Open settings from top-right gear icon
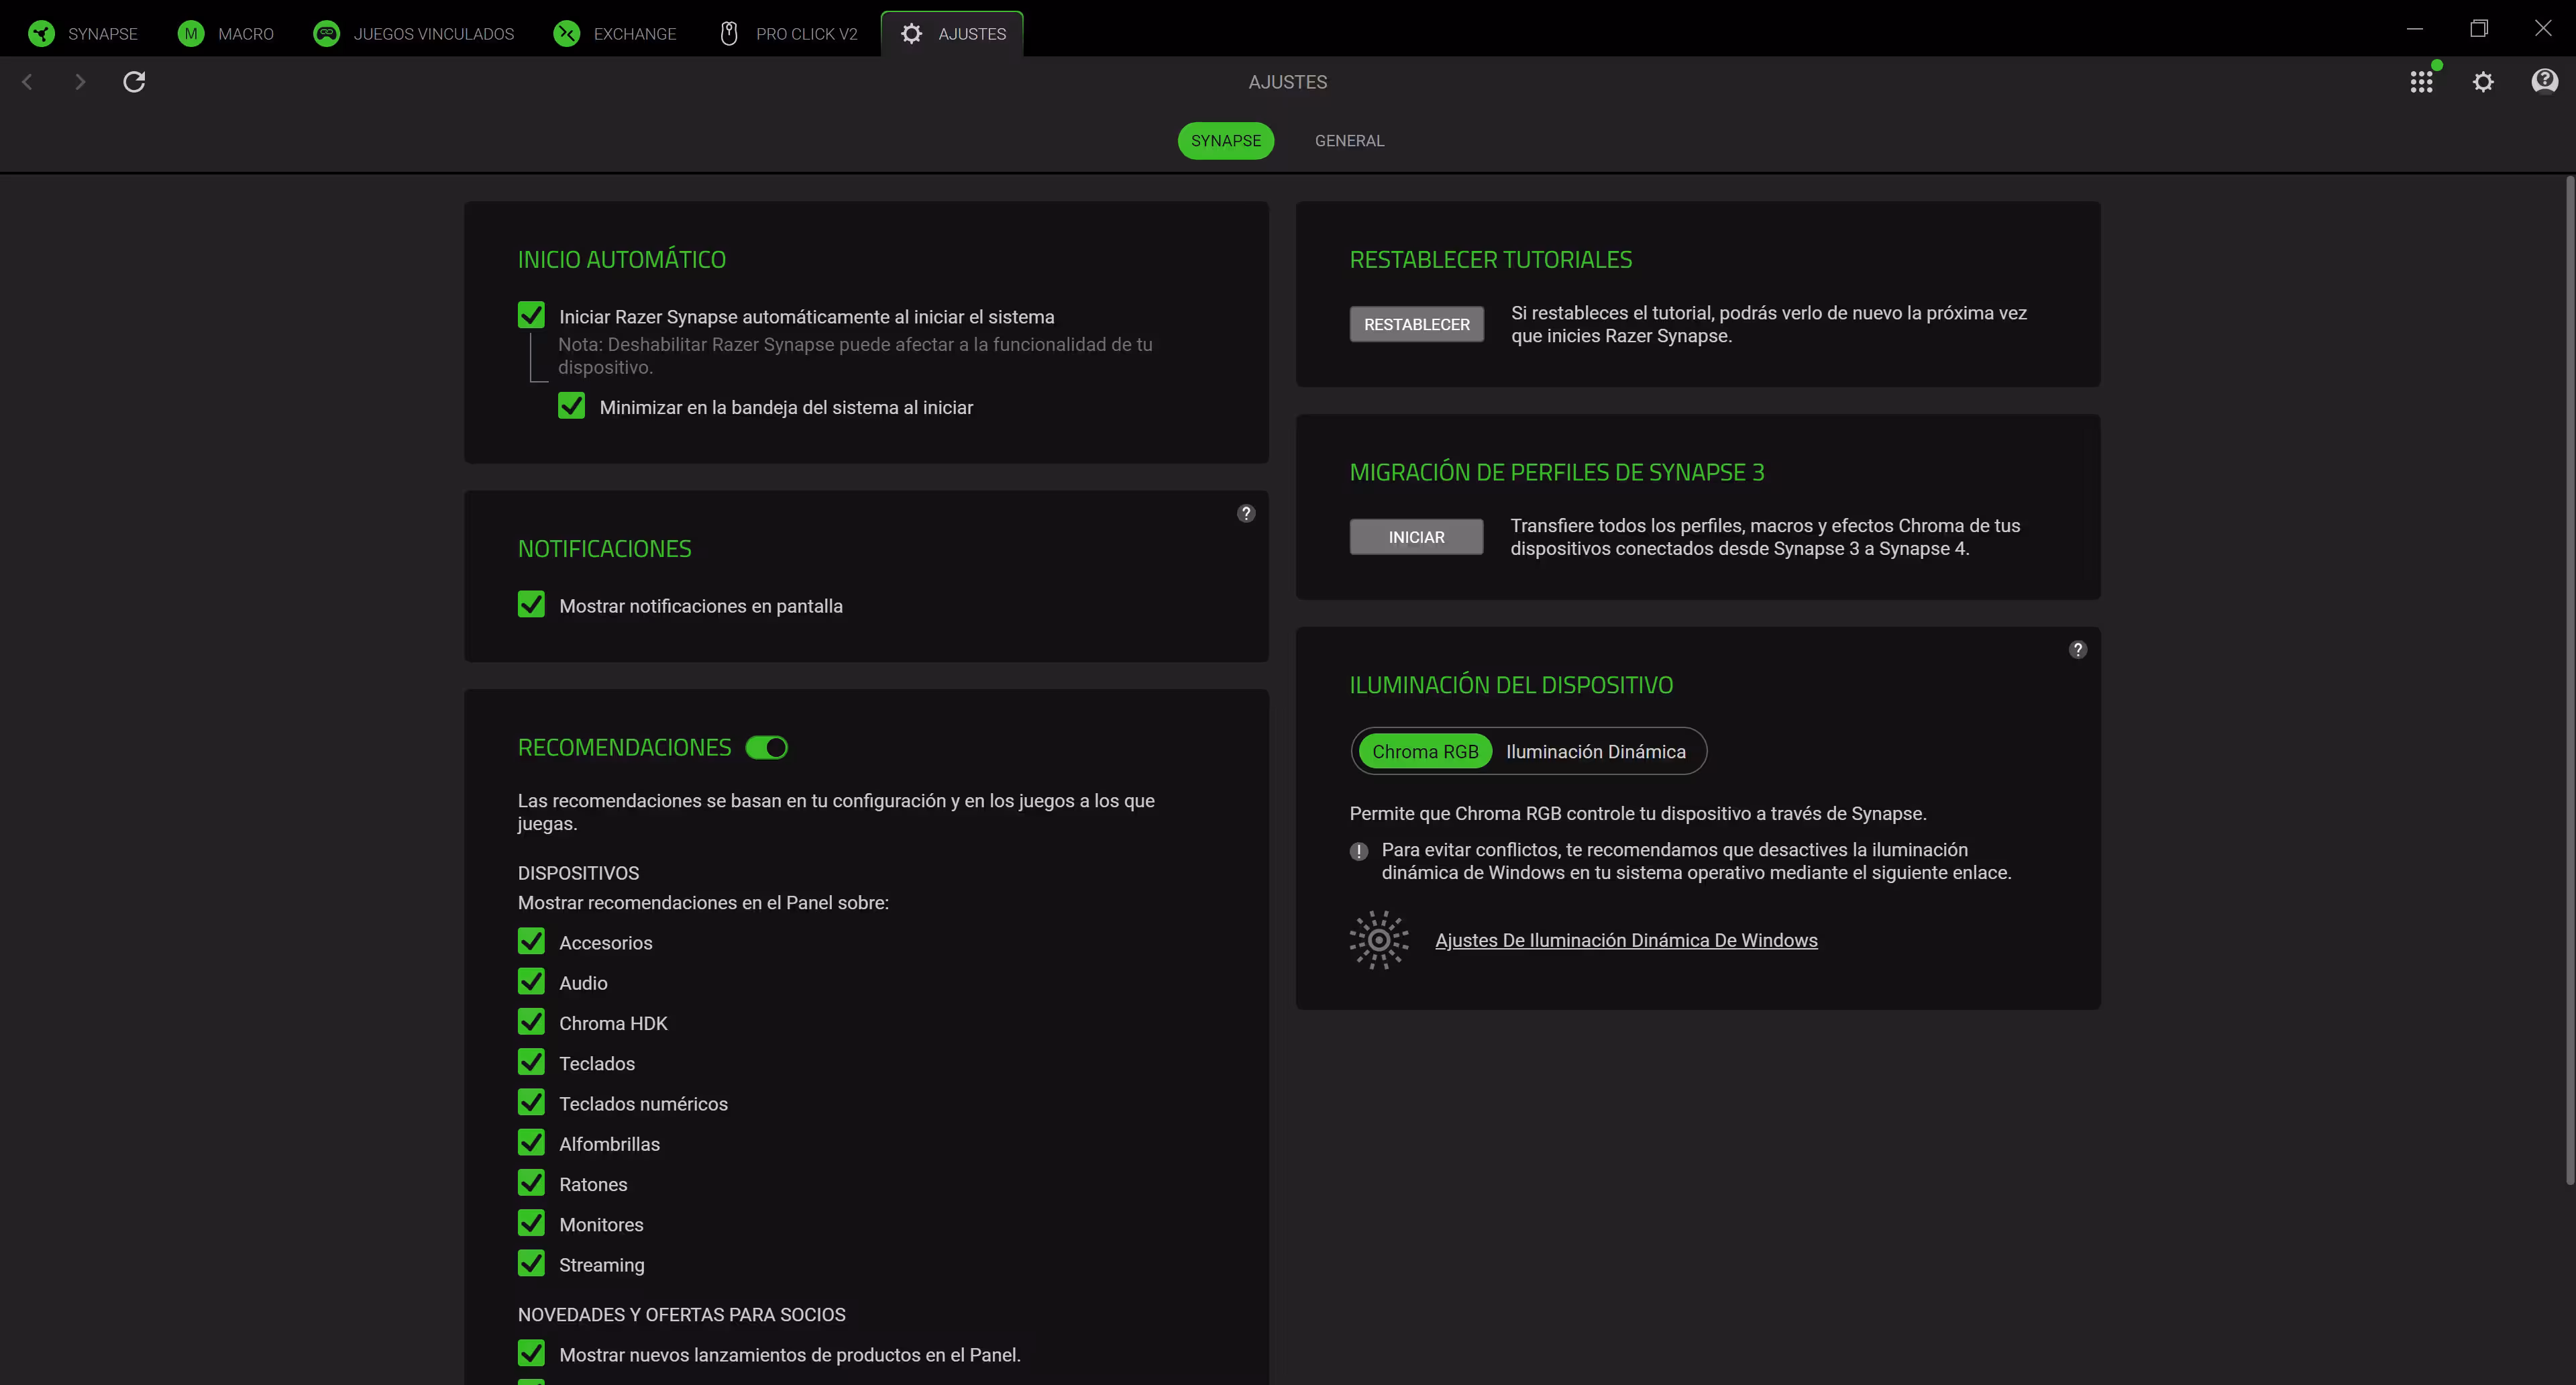 pyautogui.click(x=2483, y=82)
